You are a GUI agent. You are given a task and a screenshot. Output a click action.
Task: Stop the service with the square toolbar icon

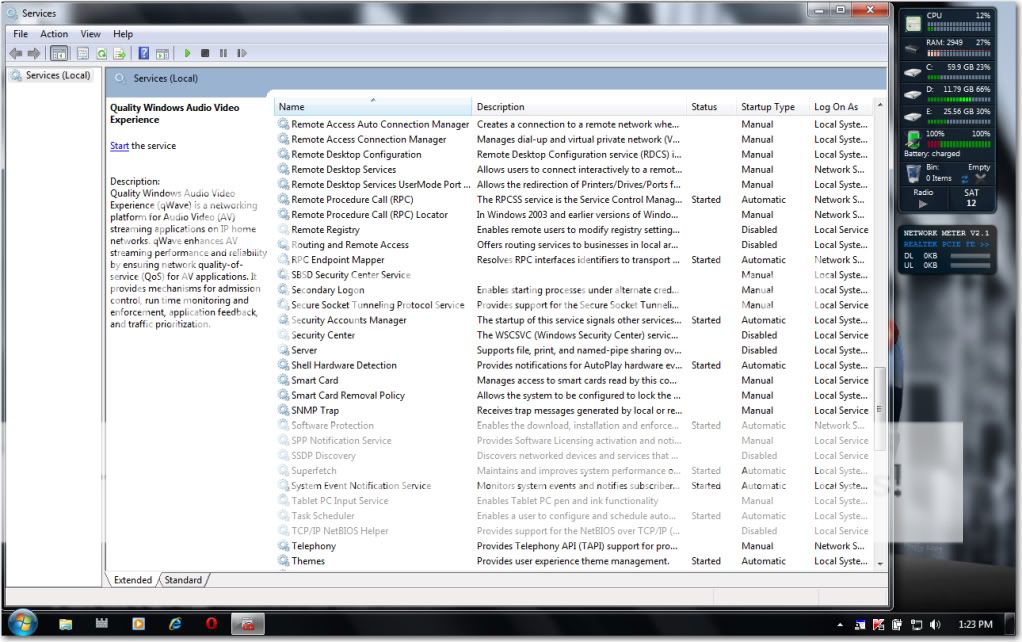205,53
